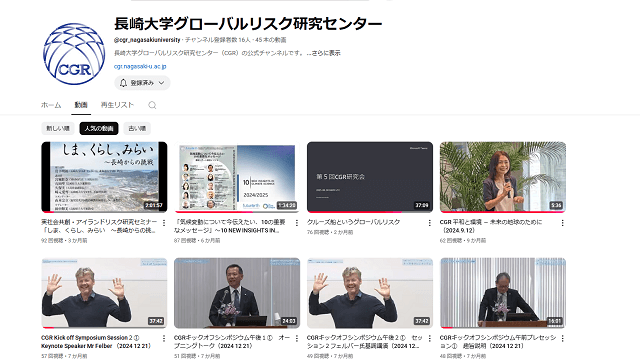Click the watch progress bar under 気候変動 thumbnail

(237, 212)
